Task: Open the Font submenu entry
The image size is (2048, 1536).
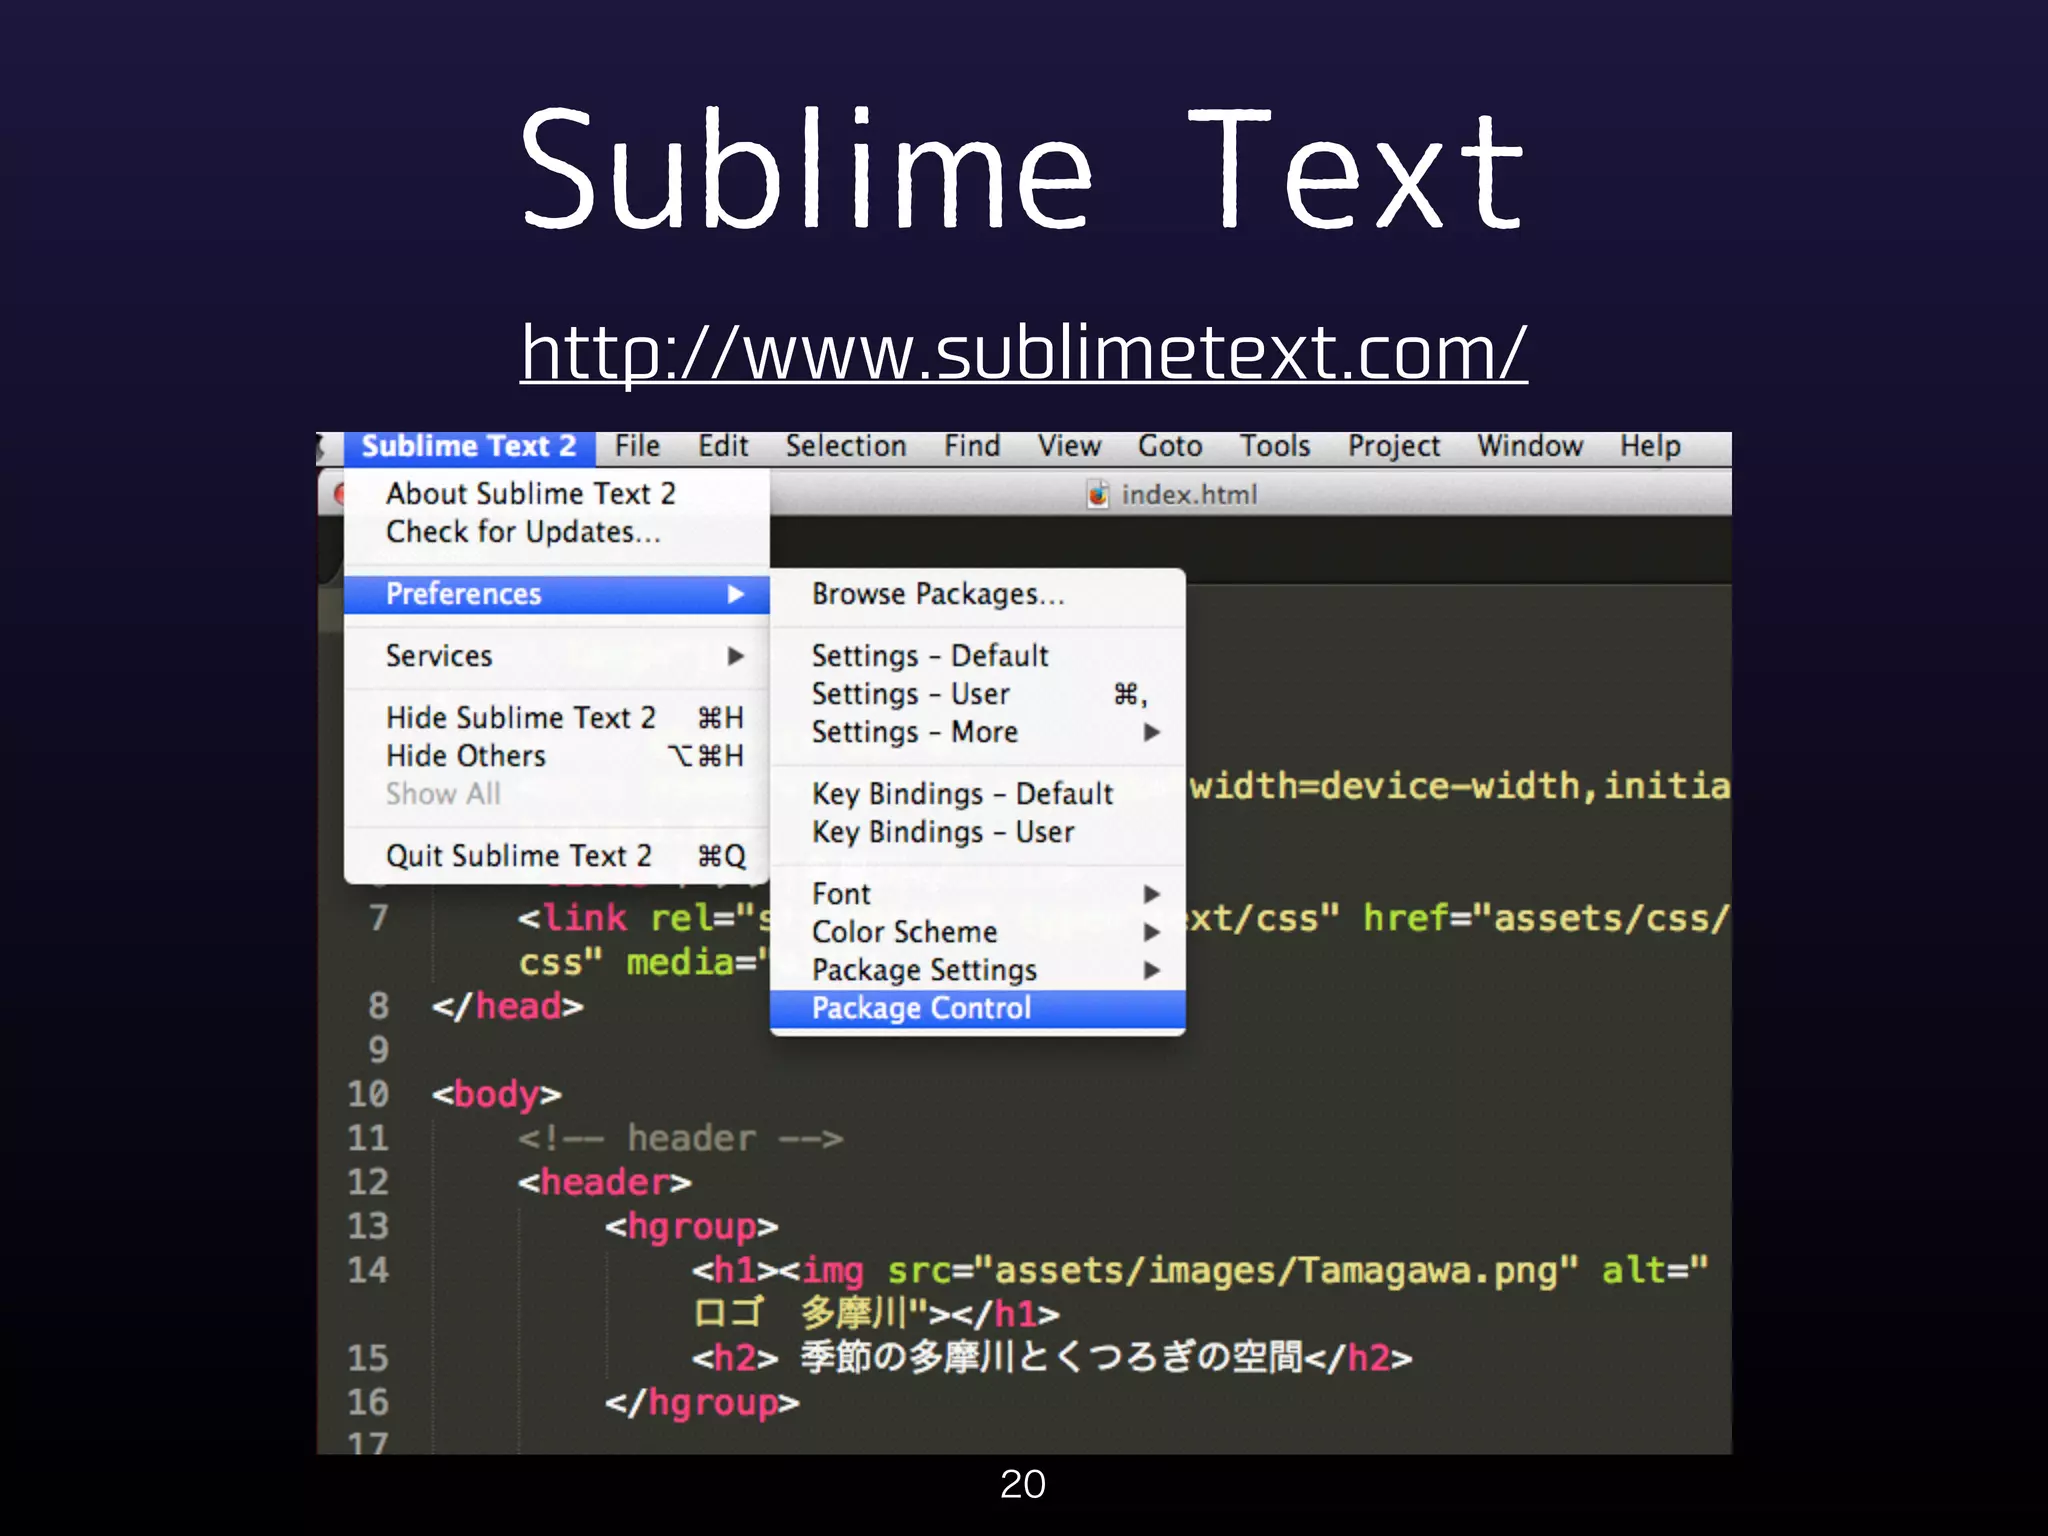Action: [x=978, y=894]
